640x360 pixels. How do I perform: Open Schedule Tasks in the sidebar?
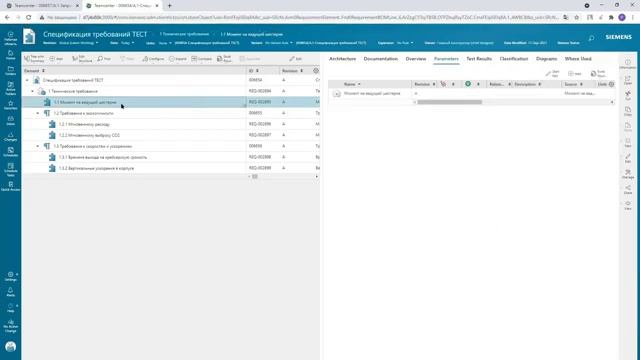[11, 169]
